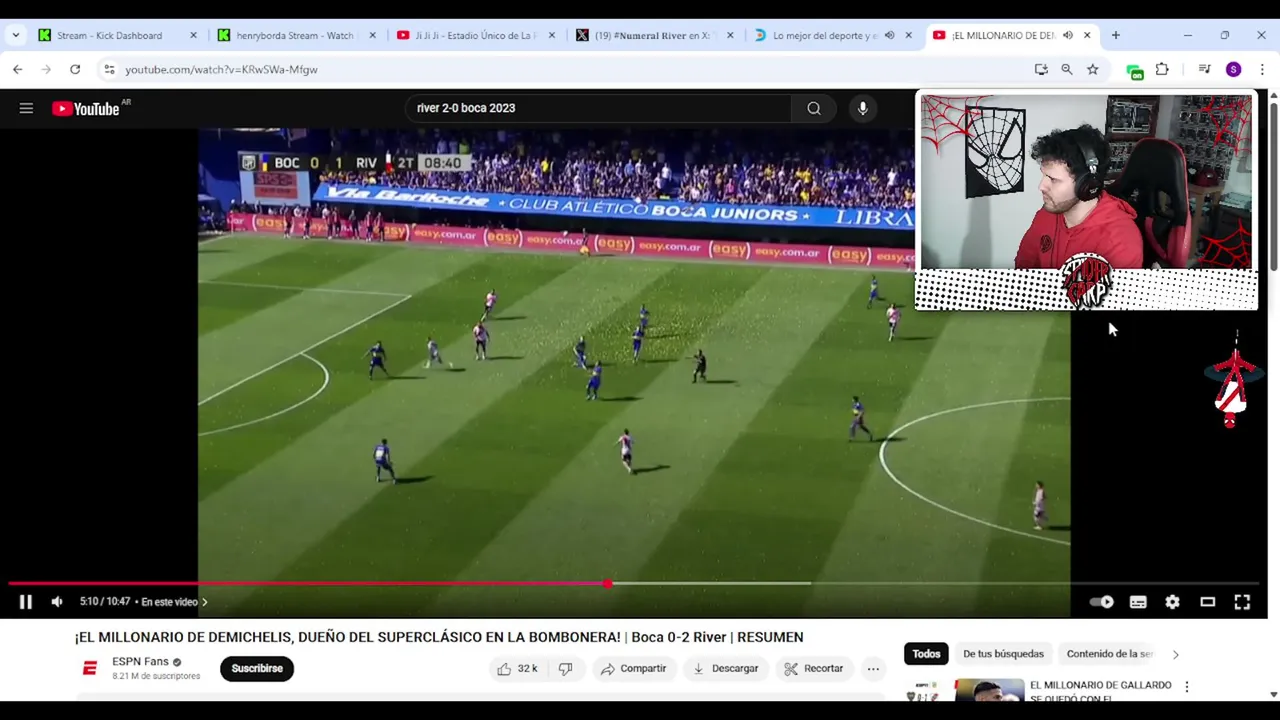This screenshot has width=1280, height=720.
Task: Switch to theater mode view
Action: (1207, 602)
